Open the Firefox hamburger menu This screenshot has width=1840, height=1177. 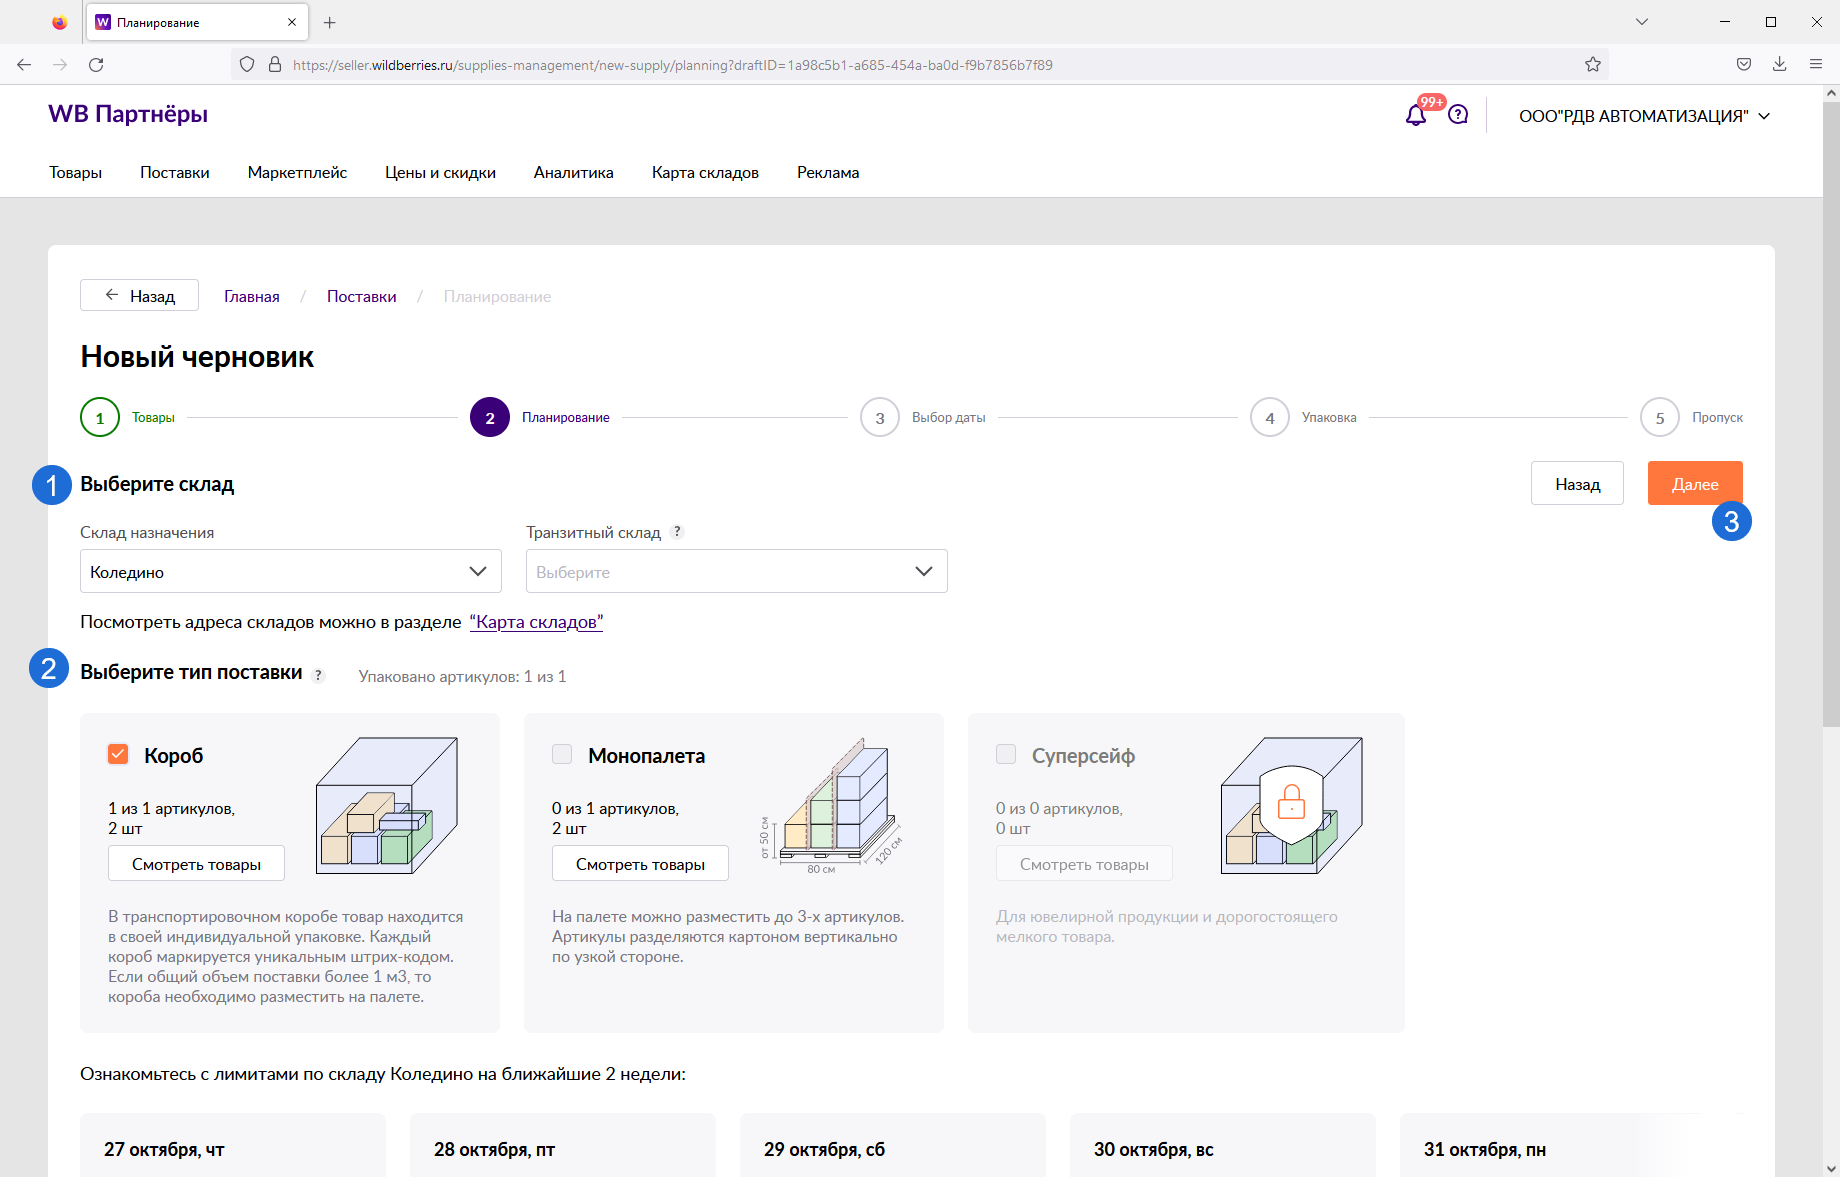click(x=1815, y=65)
